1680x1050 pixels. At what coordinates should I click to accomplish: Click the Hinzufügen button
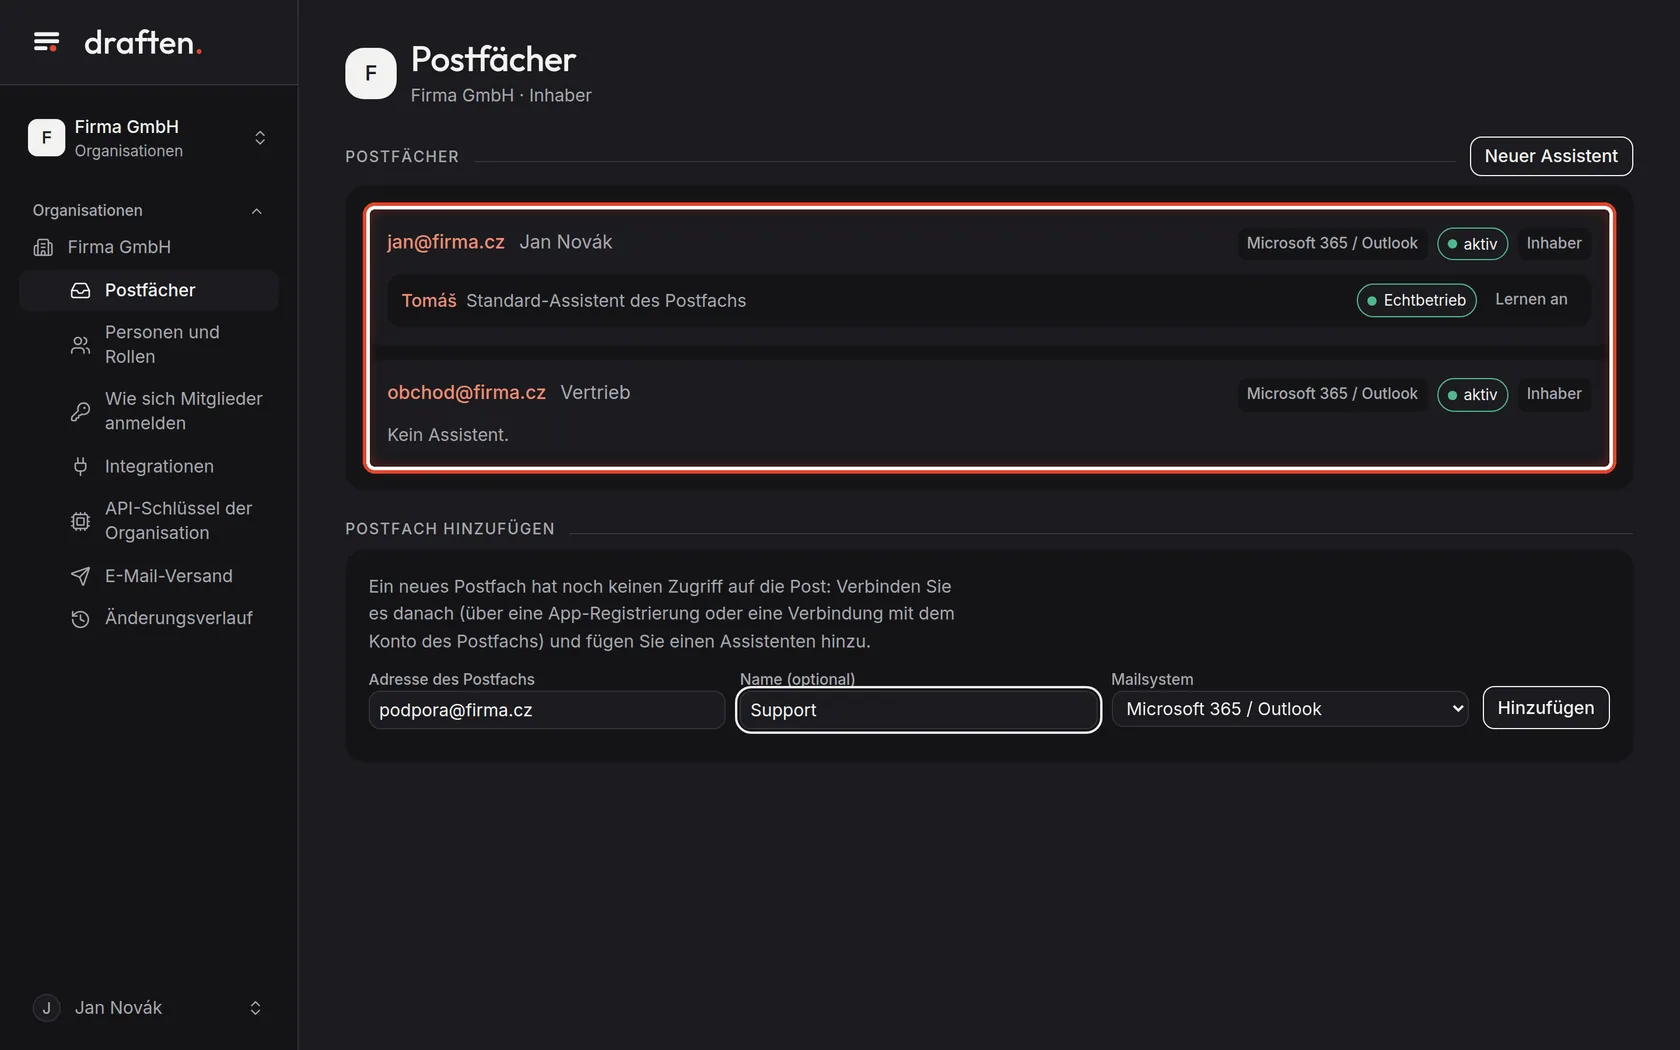click(x=1546, y=708)
